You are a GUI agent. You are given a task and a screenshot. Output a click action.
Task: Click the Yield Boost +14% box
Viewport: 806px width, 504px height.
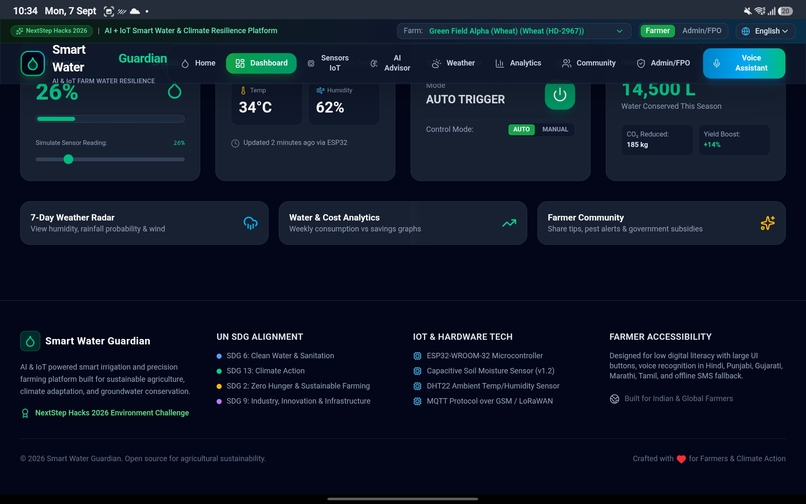click(x=734, y=139)
